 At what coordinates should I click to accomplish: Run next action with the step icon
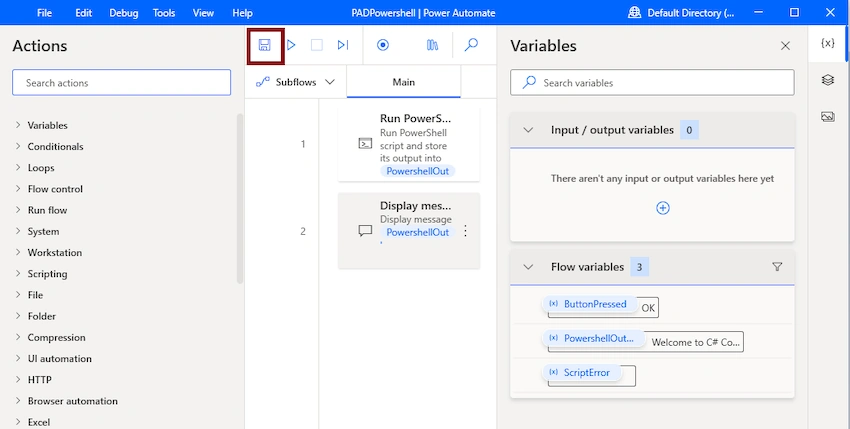tap(343, 45)
